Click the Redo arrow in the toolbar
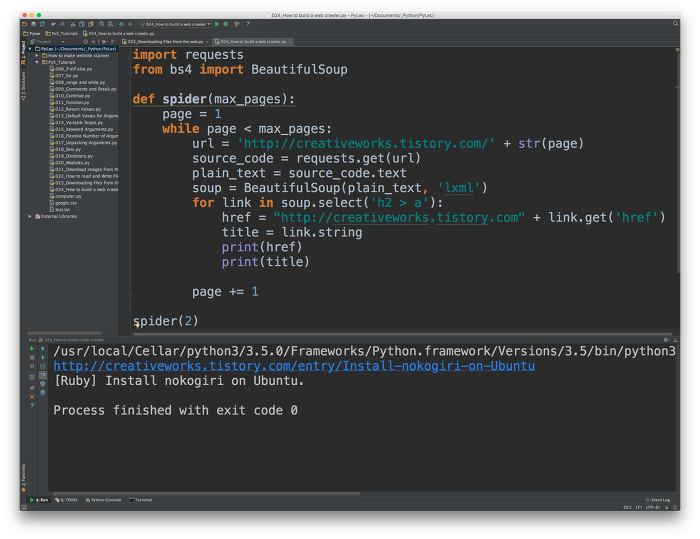 click(x=62, y=24)
